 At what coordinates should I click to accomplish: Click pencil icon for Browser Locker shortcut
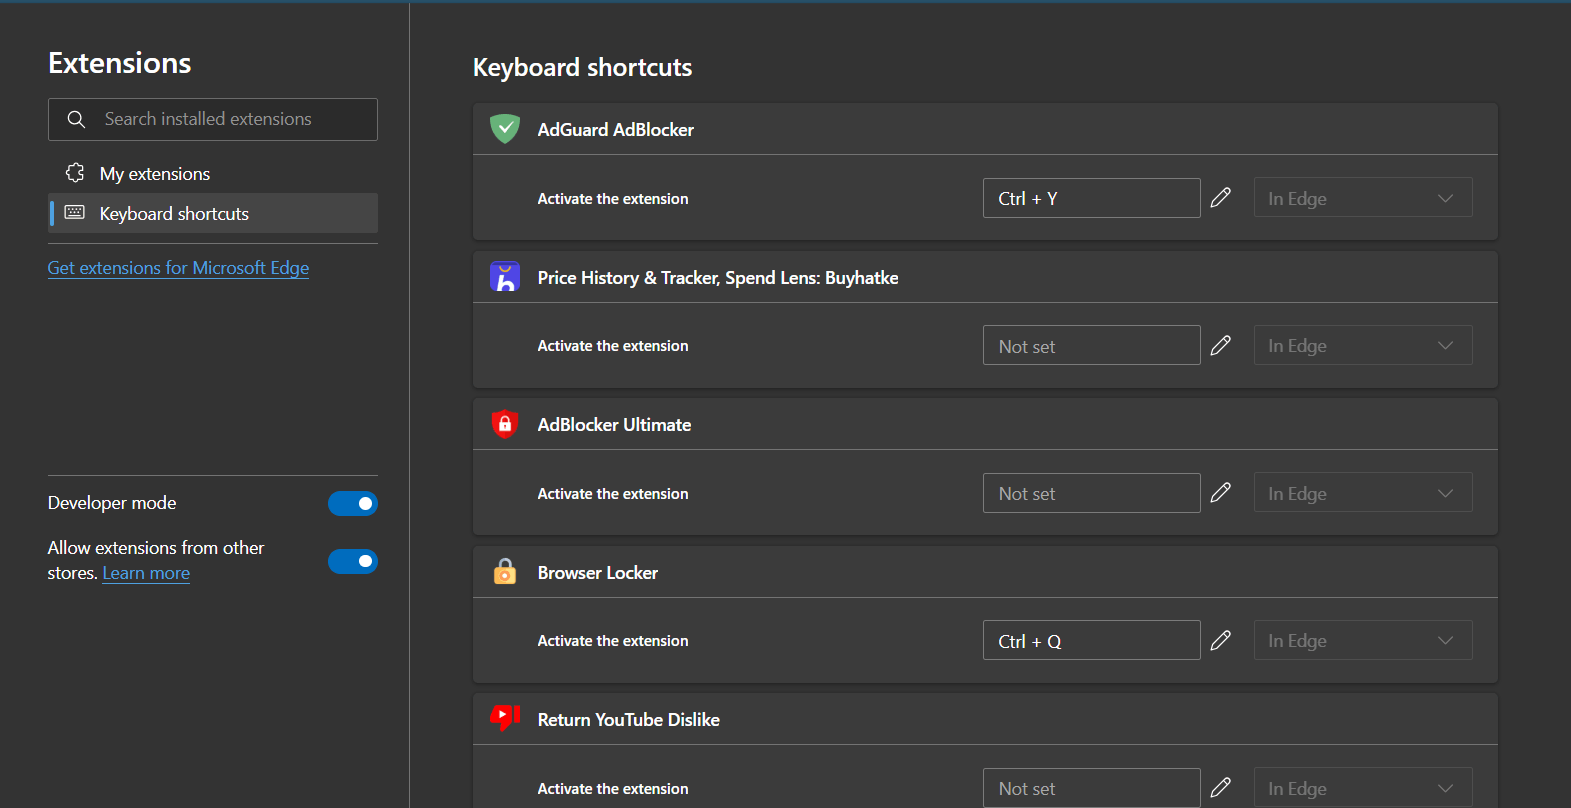click(x=1221, y=640)
